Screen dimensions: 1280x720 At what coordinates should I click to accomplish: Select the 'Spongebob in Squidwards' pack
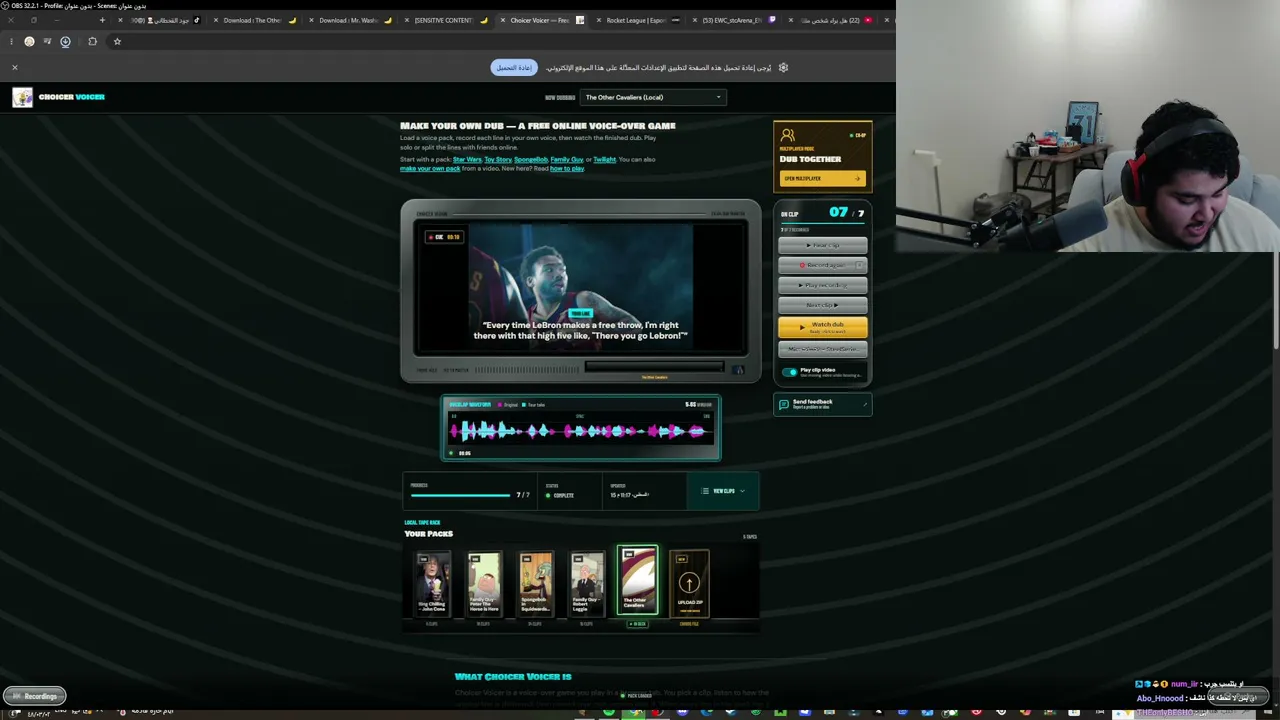pos(535,584)
